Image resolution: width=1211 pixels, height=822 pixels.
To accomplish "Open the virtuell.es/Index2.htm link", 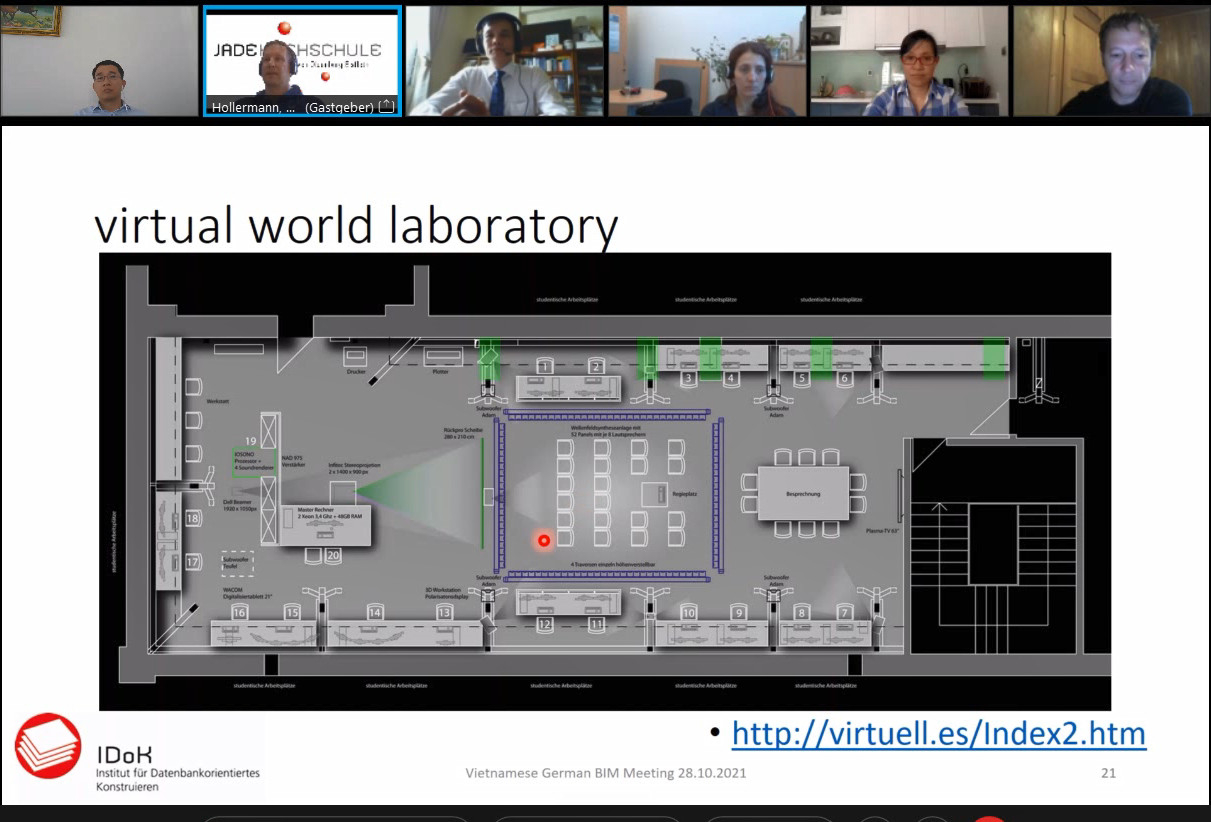I will click(x=938, y=734).
